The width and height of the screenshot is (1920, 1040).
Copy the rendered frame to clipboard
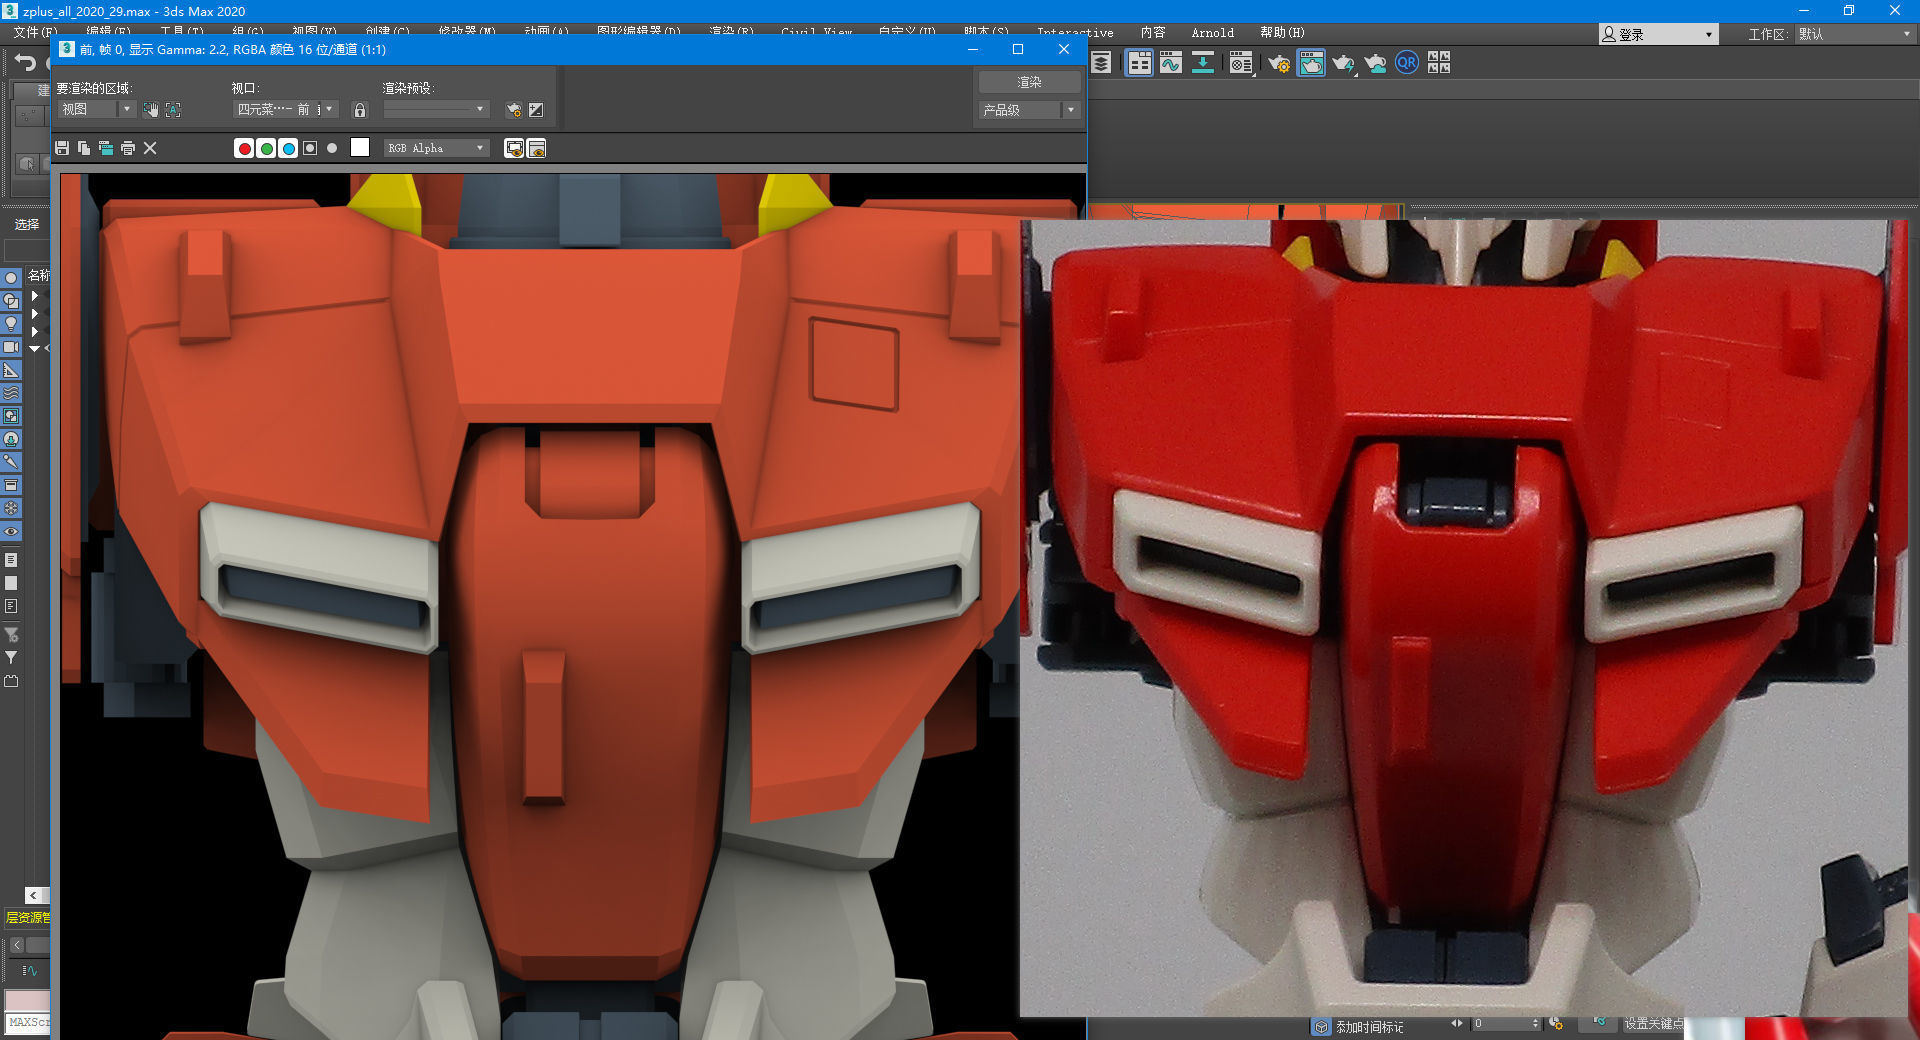(x=84, y=147)
